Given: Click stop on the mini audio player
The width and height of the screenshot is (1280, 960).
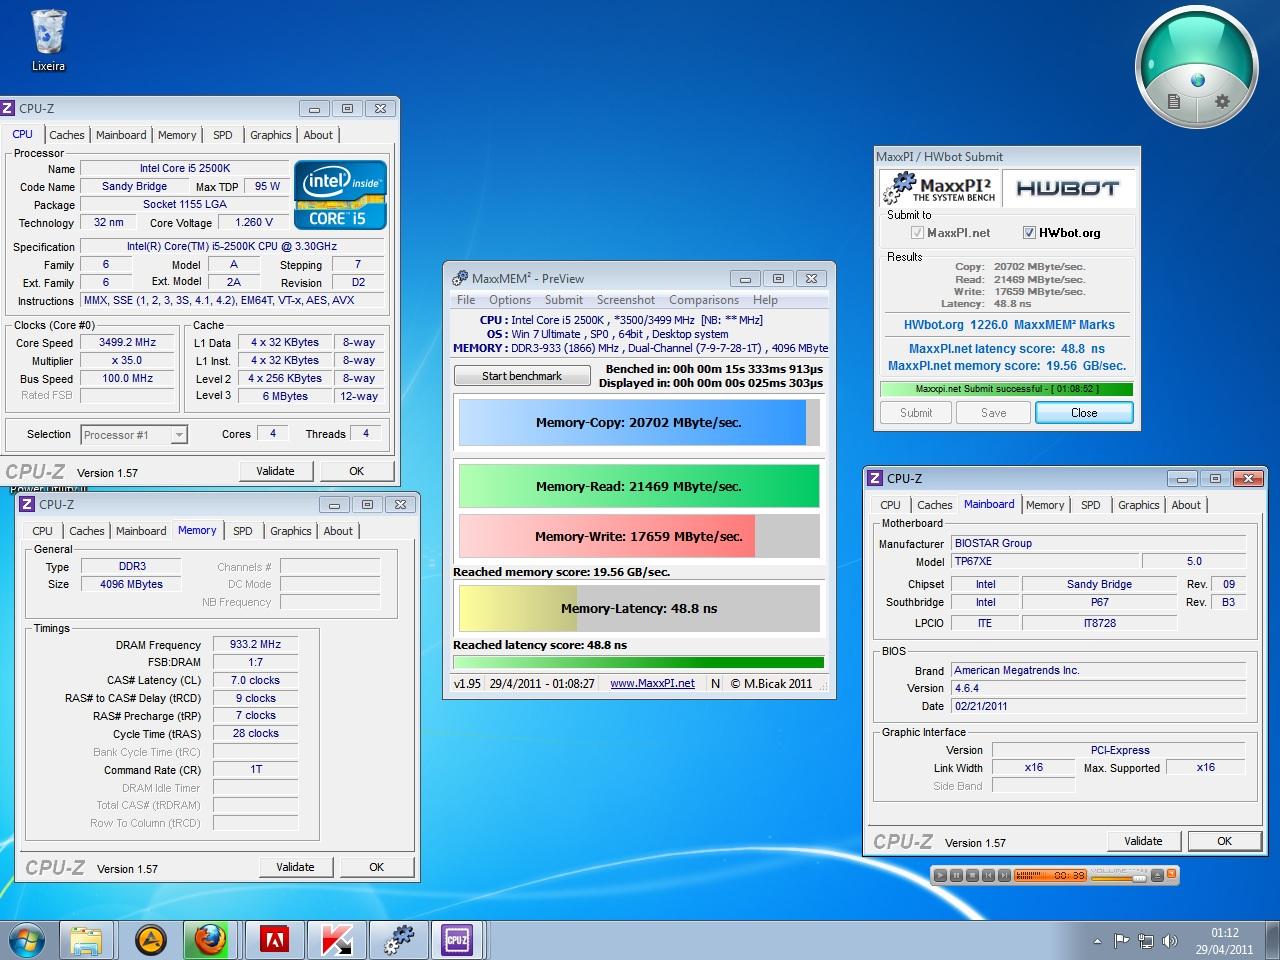Looking at the screenshot, I should point(972,875).
